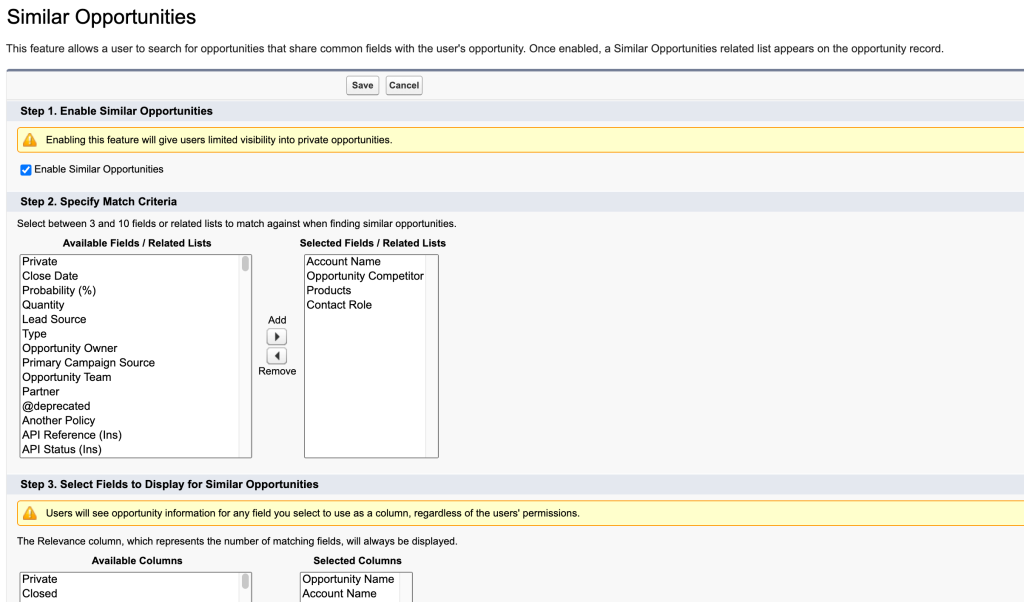Image resolution: width=1024 pixels, height=602 pixels.
Task: Click the Add right-arrow button
Action: (277, 337)
